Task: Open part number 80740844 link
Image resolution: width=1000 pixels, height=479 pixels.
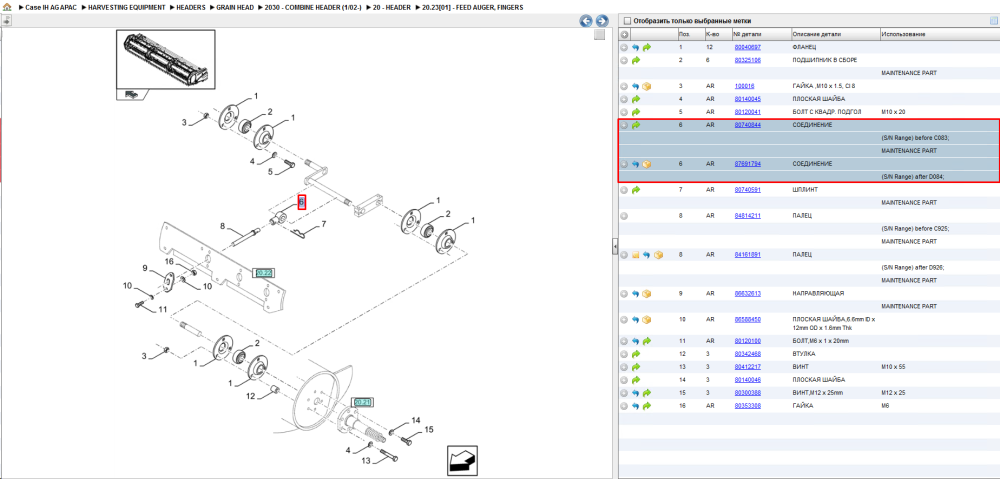Action: (747, 125)
